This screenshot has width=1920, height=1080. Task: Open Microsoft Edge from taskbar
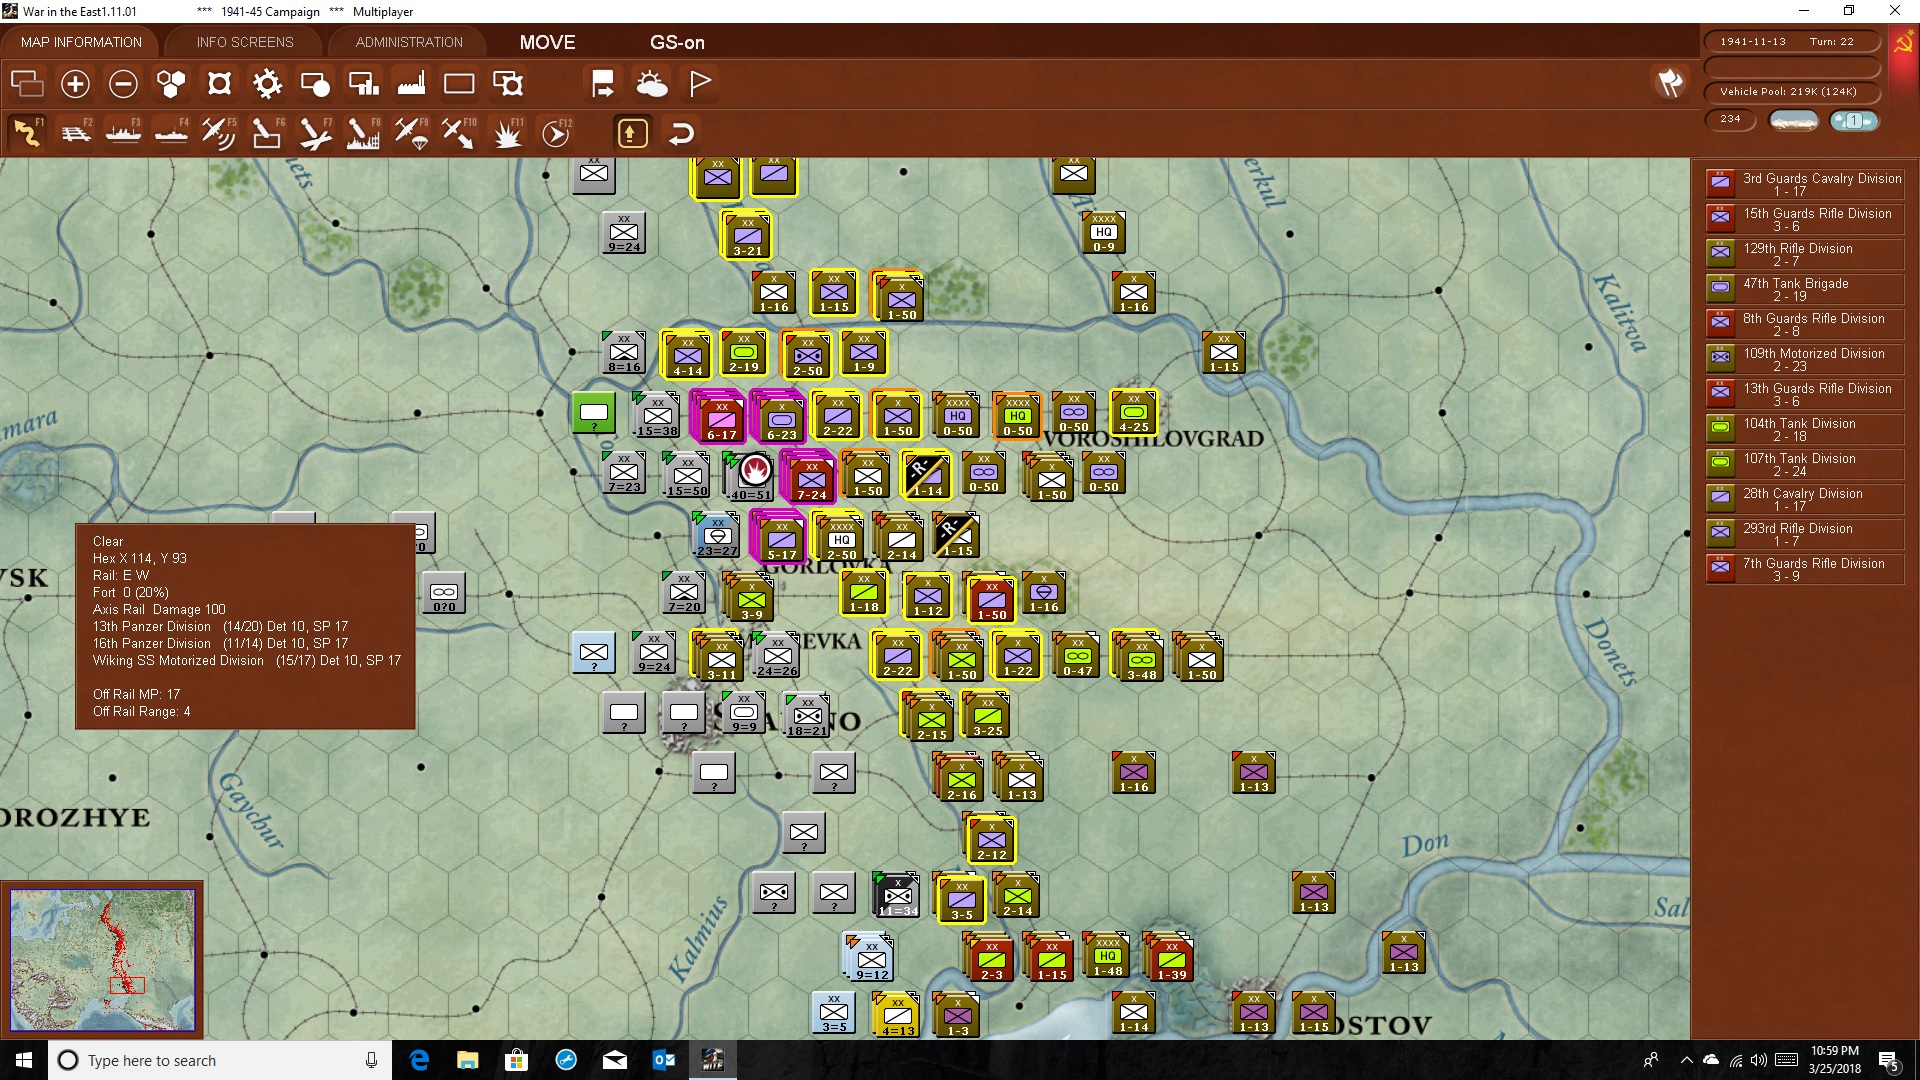419,1060
